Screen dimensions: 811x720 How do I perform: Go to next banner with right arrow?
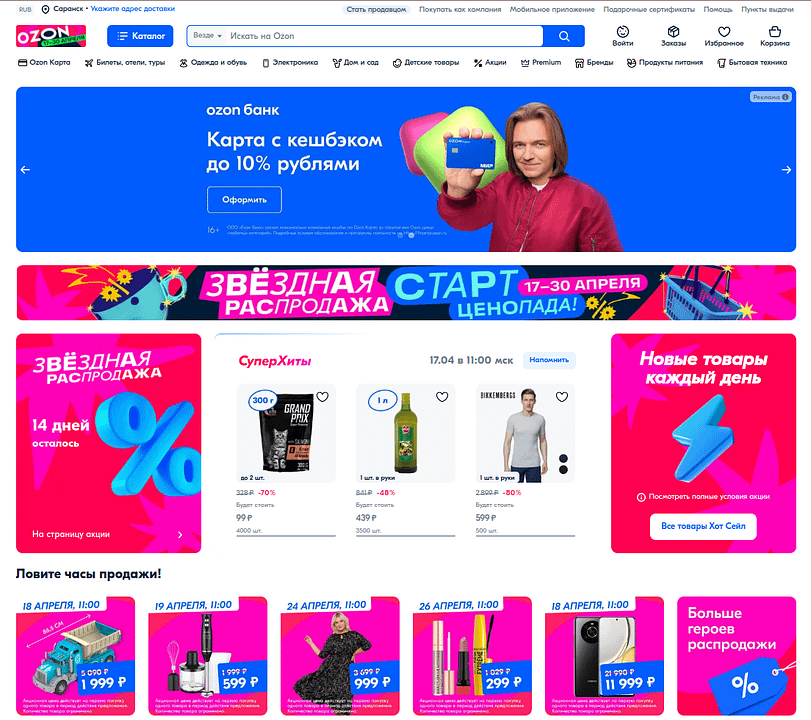(786, 170)
